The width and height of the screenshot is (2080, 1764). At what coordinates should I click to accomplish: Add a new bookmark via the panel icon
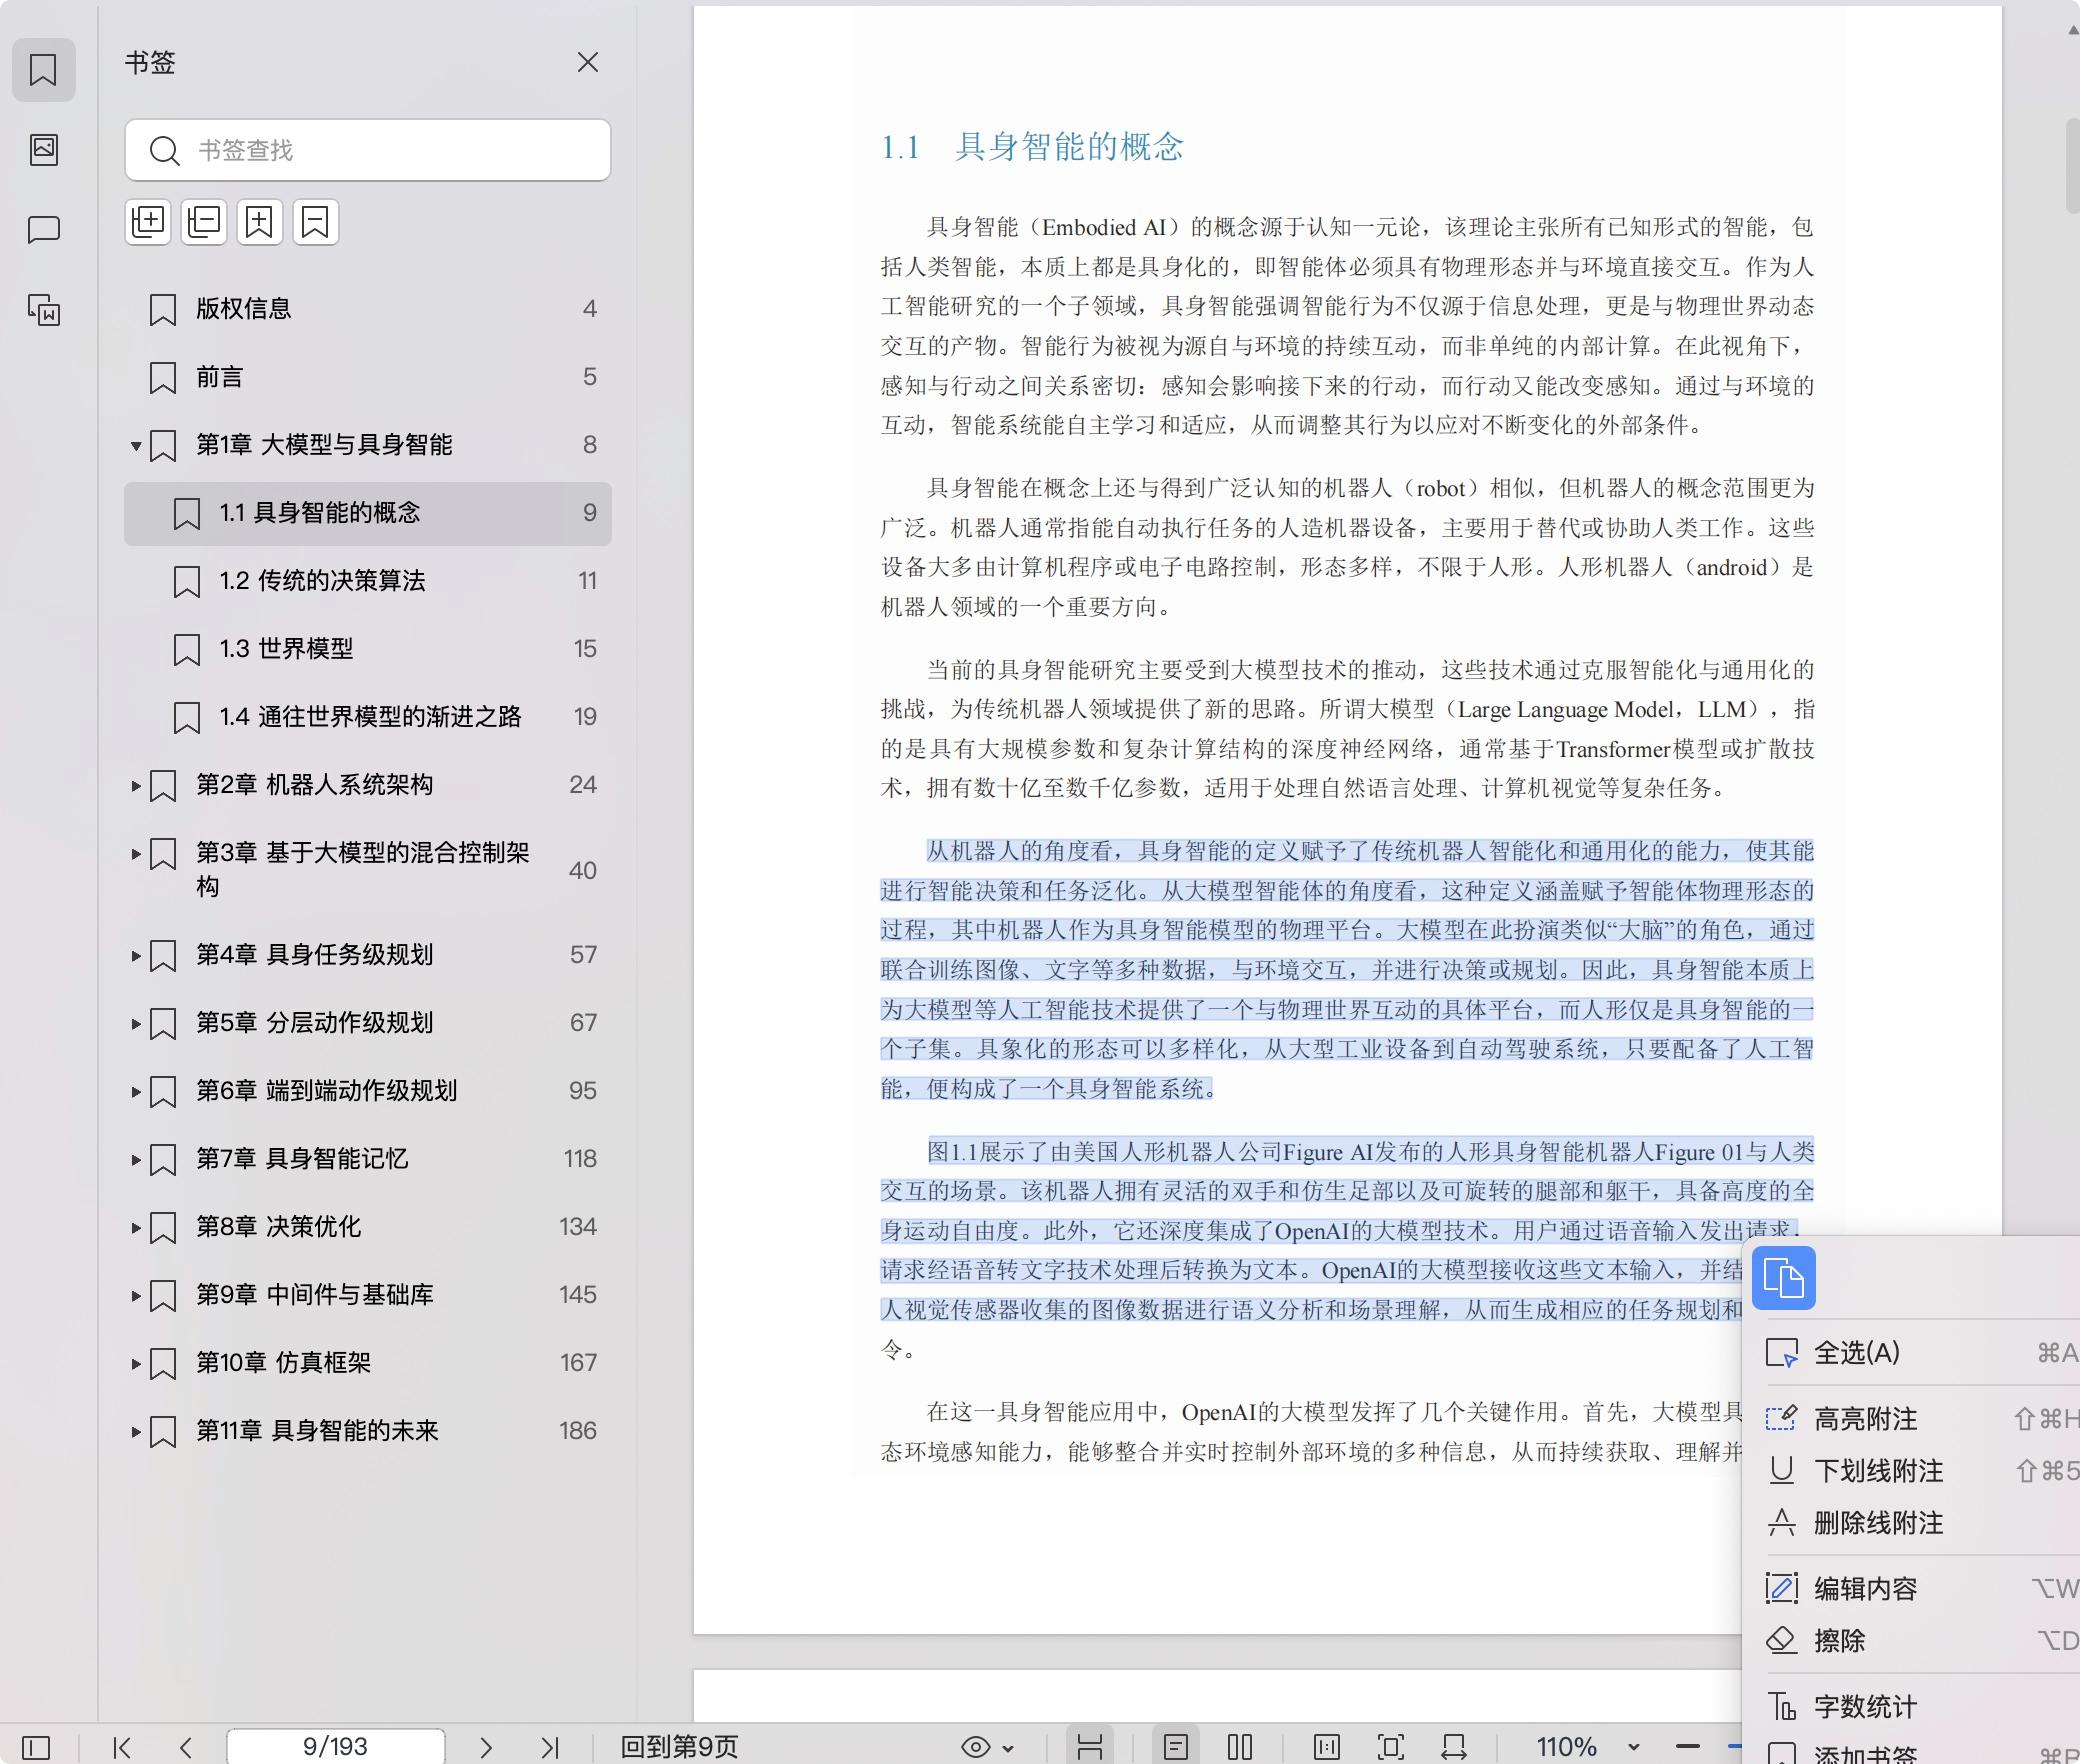(259, 222)
